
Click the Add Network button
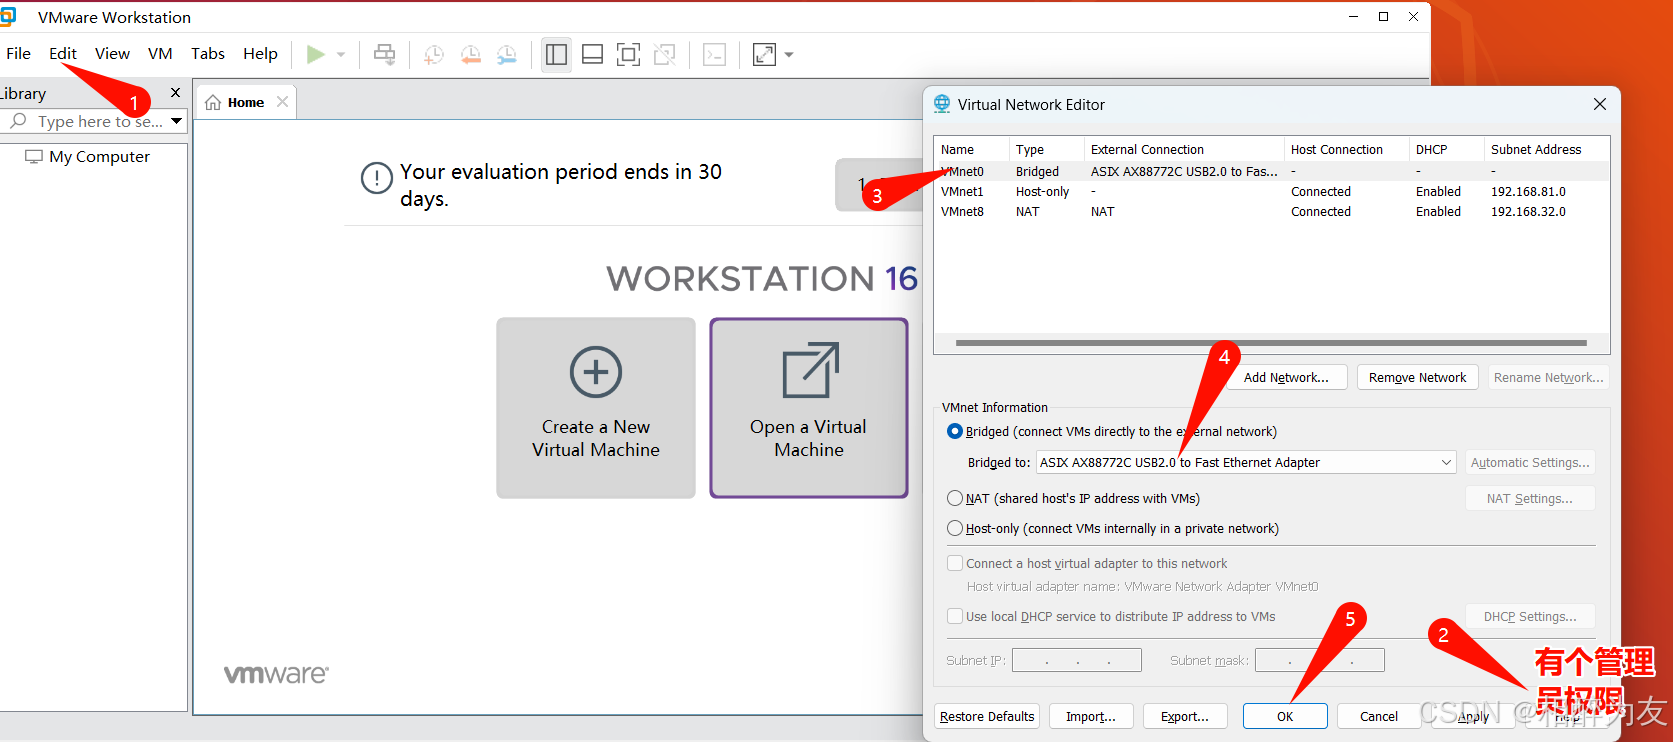click(1286, 377)
